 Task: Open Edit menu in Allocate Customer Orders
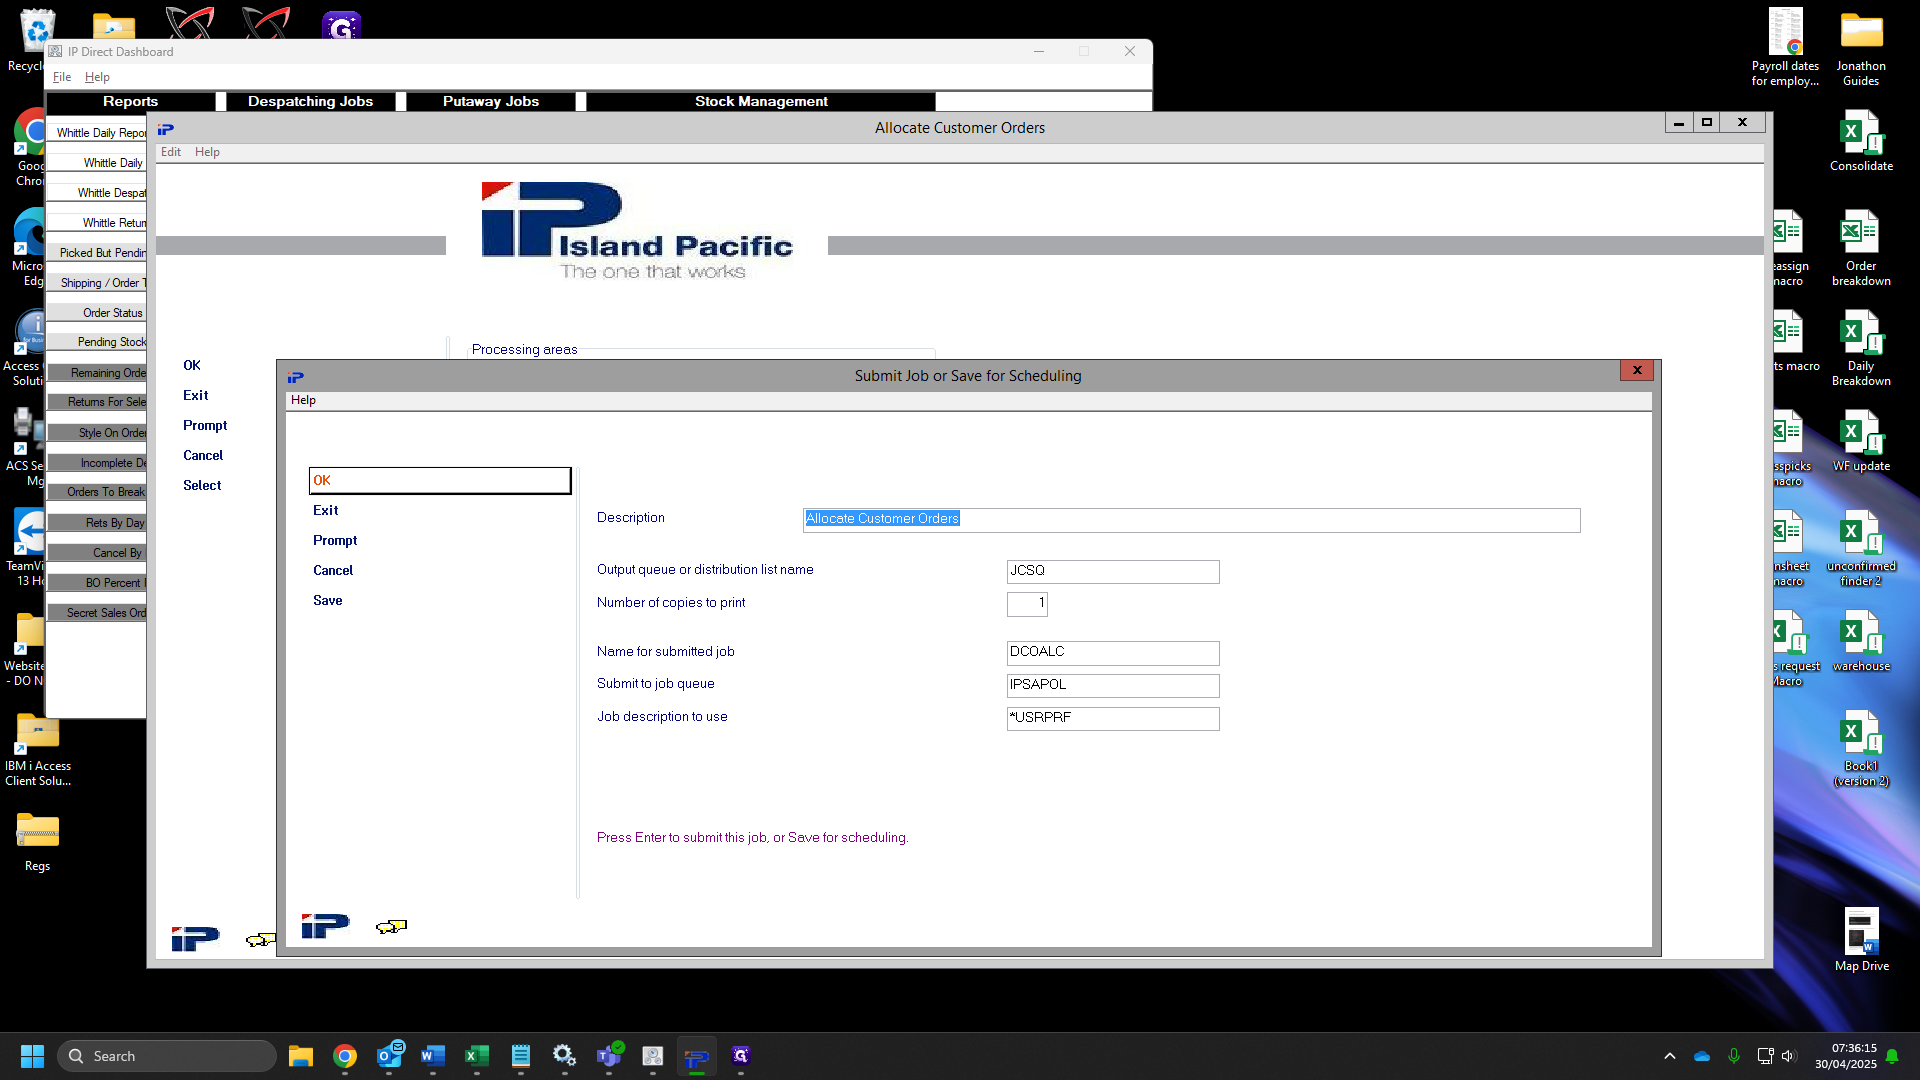(171, 152)
